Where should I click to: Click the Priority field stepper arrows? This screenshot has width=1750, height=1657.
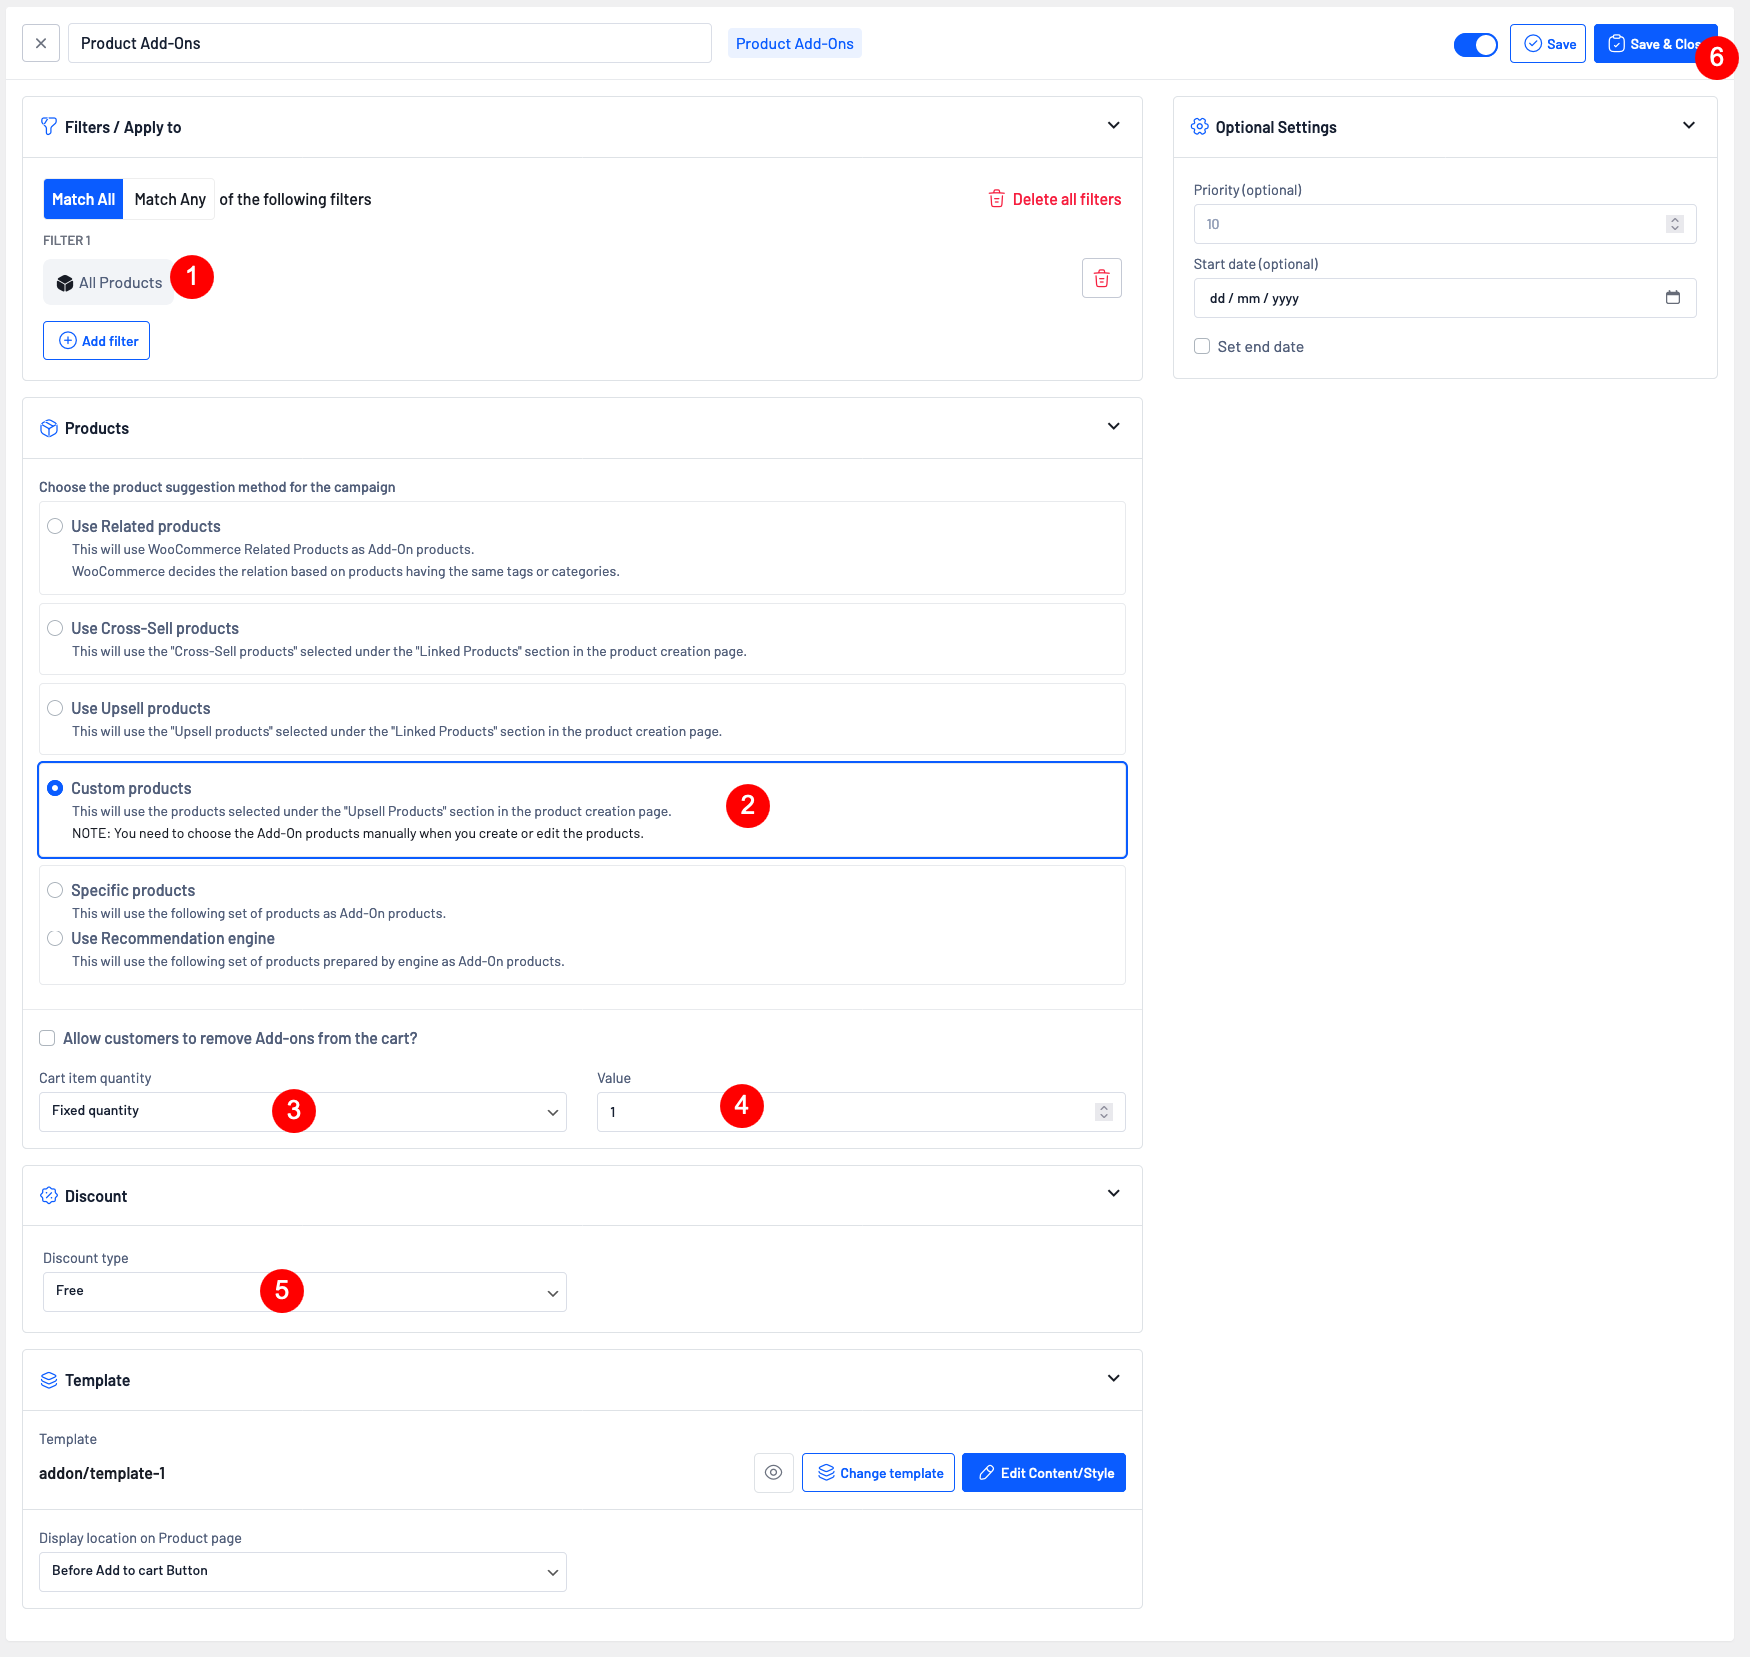click(x=1674, y=224)
